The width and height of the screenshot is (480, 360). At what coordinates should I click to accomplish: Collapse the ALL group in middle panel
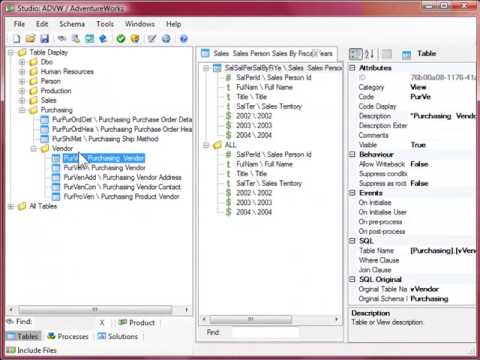pos(206,145)
